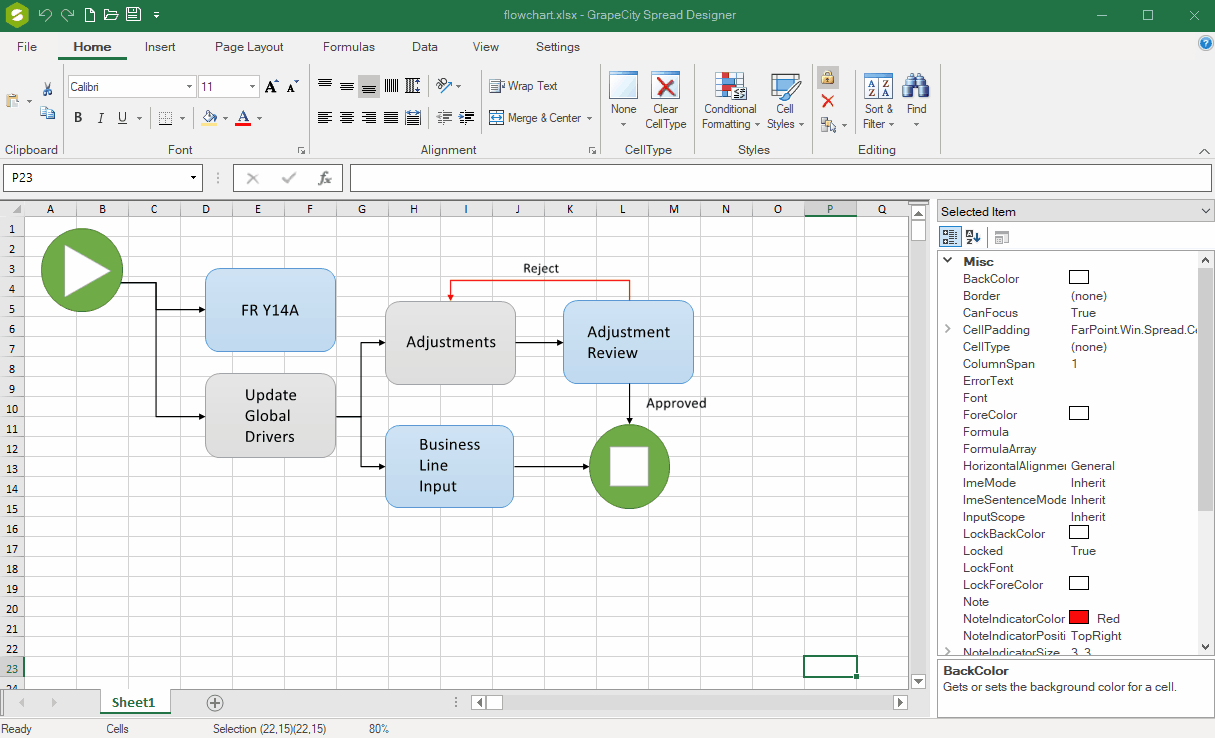
Task: Toggle the Lock cells padlock
Action: tap(827, 77)
